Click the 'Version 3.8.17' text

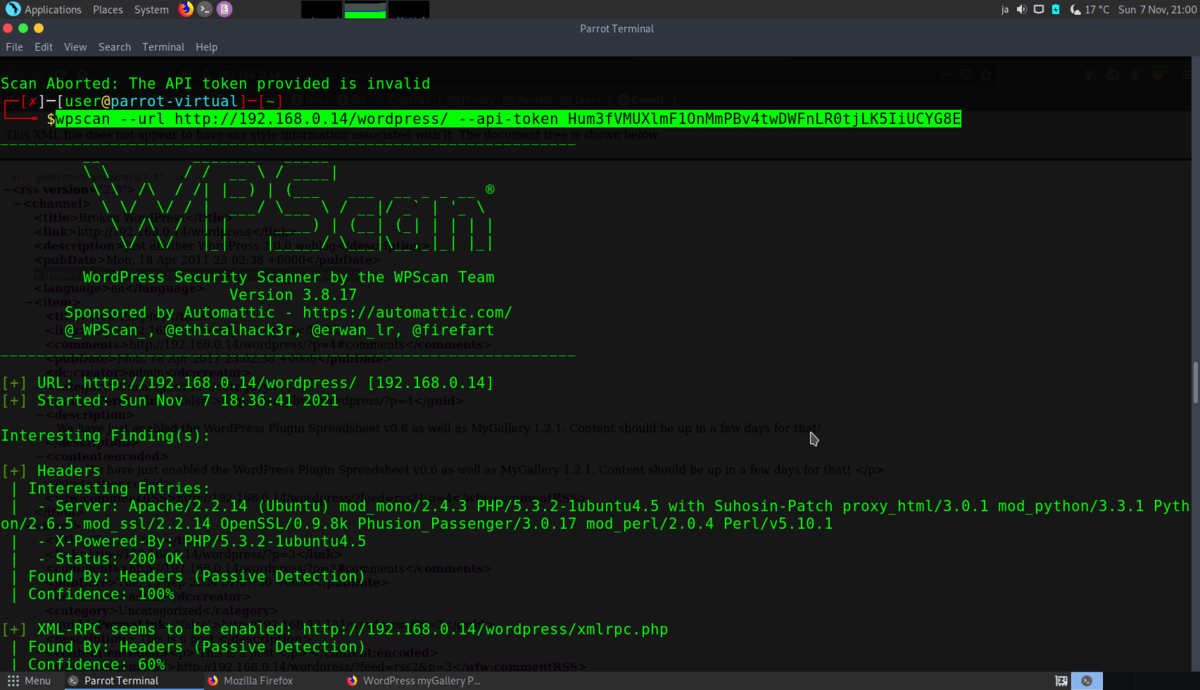(x=293, y=295)
